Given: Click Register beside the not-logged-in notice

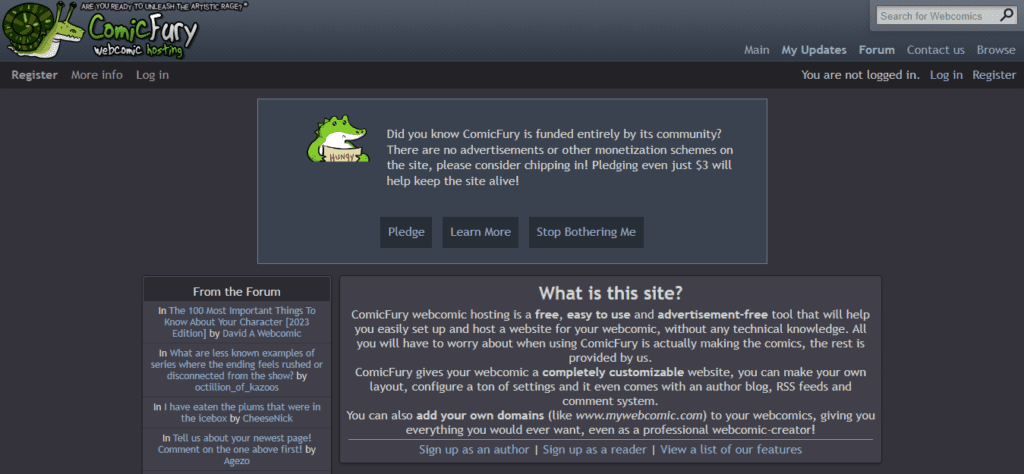Looking at the screenshot, I should coord(994,75).
